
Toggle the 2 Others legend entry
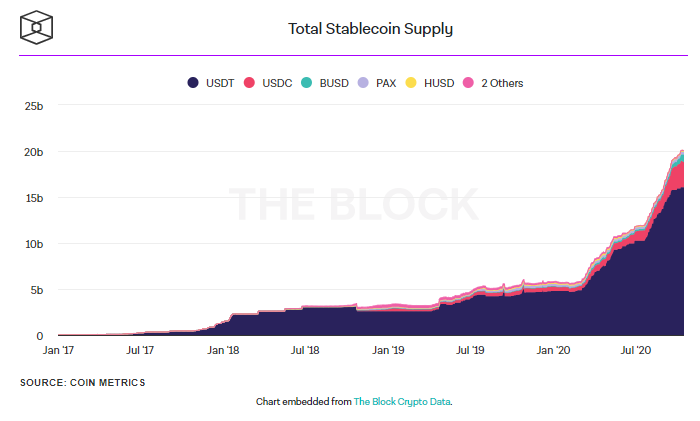(502, 83)
